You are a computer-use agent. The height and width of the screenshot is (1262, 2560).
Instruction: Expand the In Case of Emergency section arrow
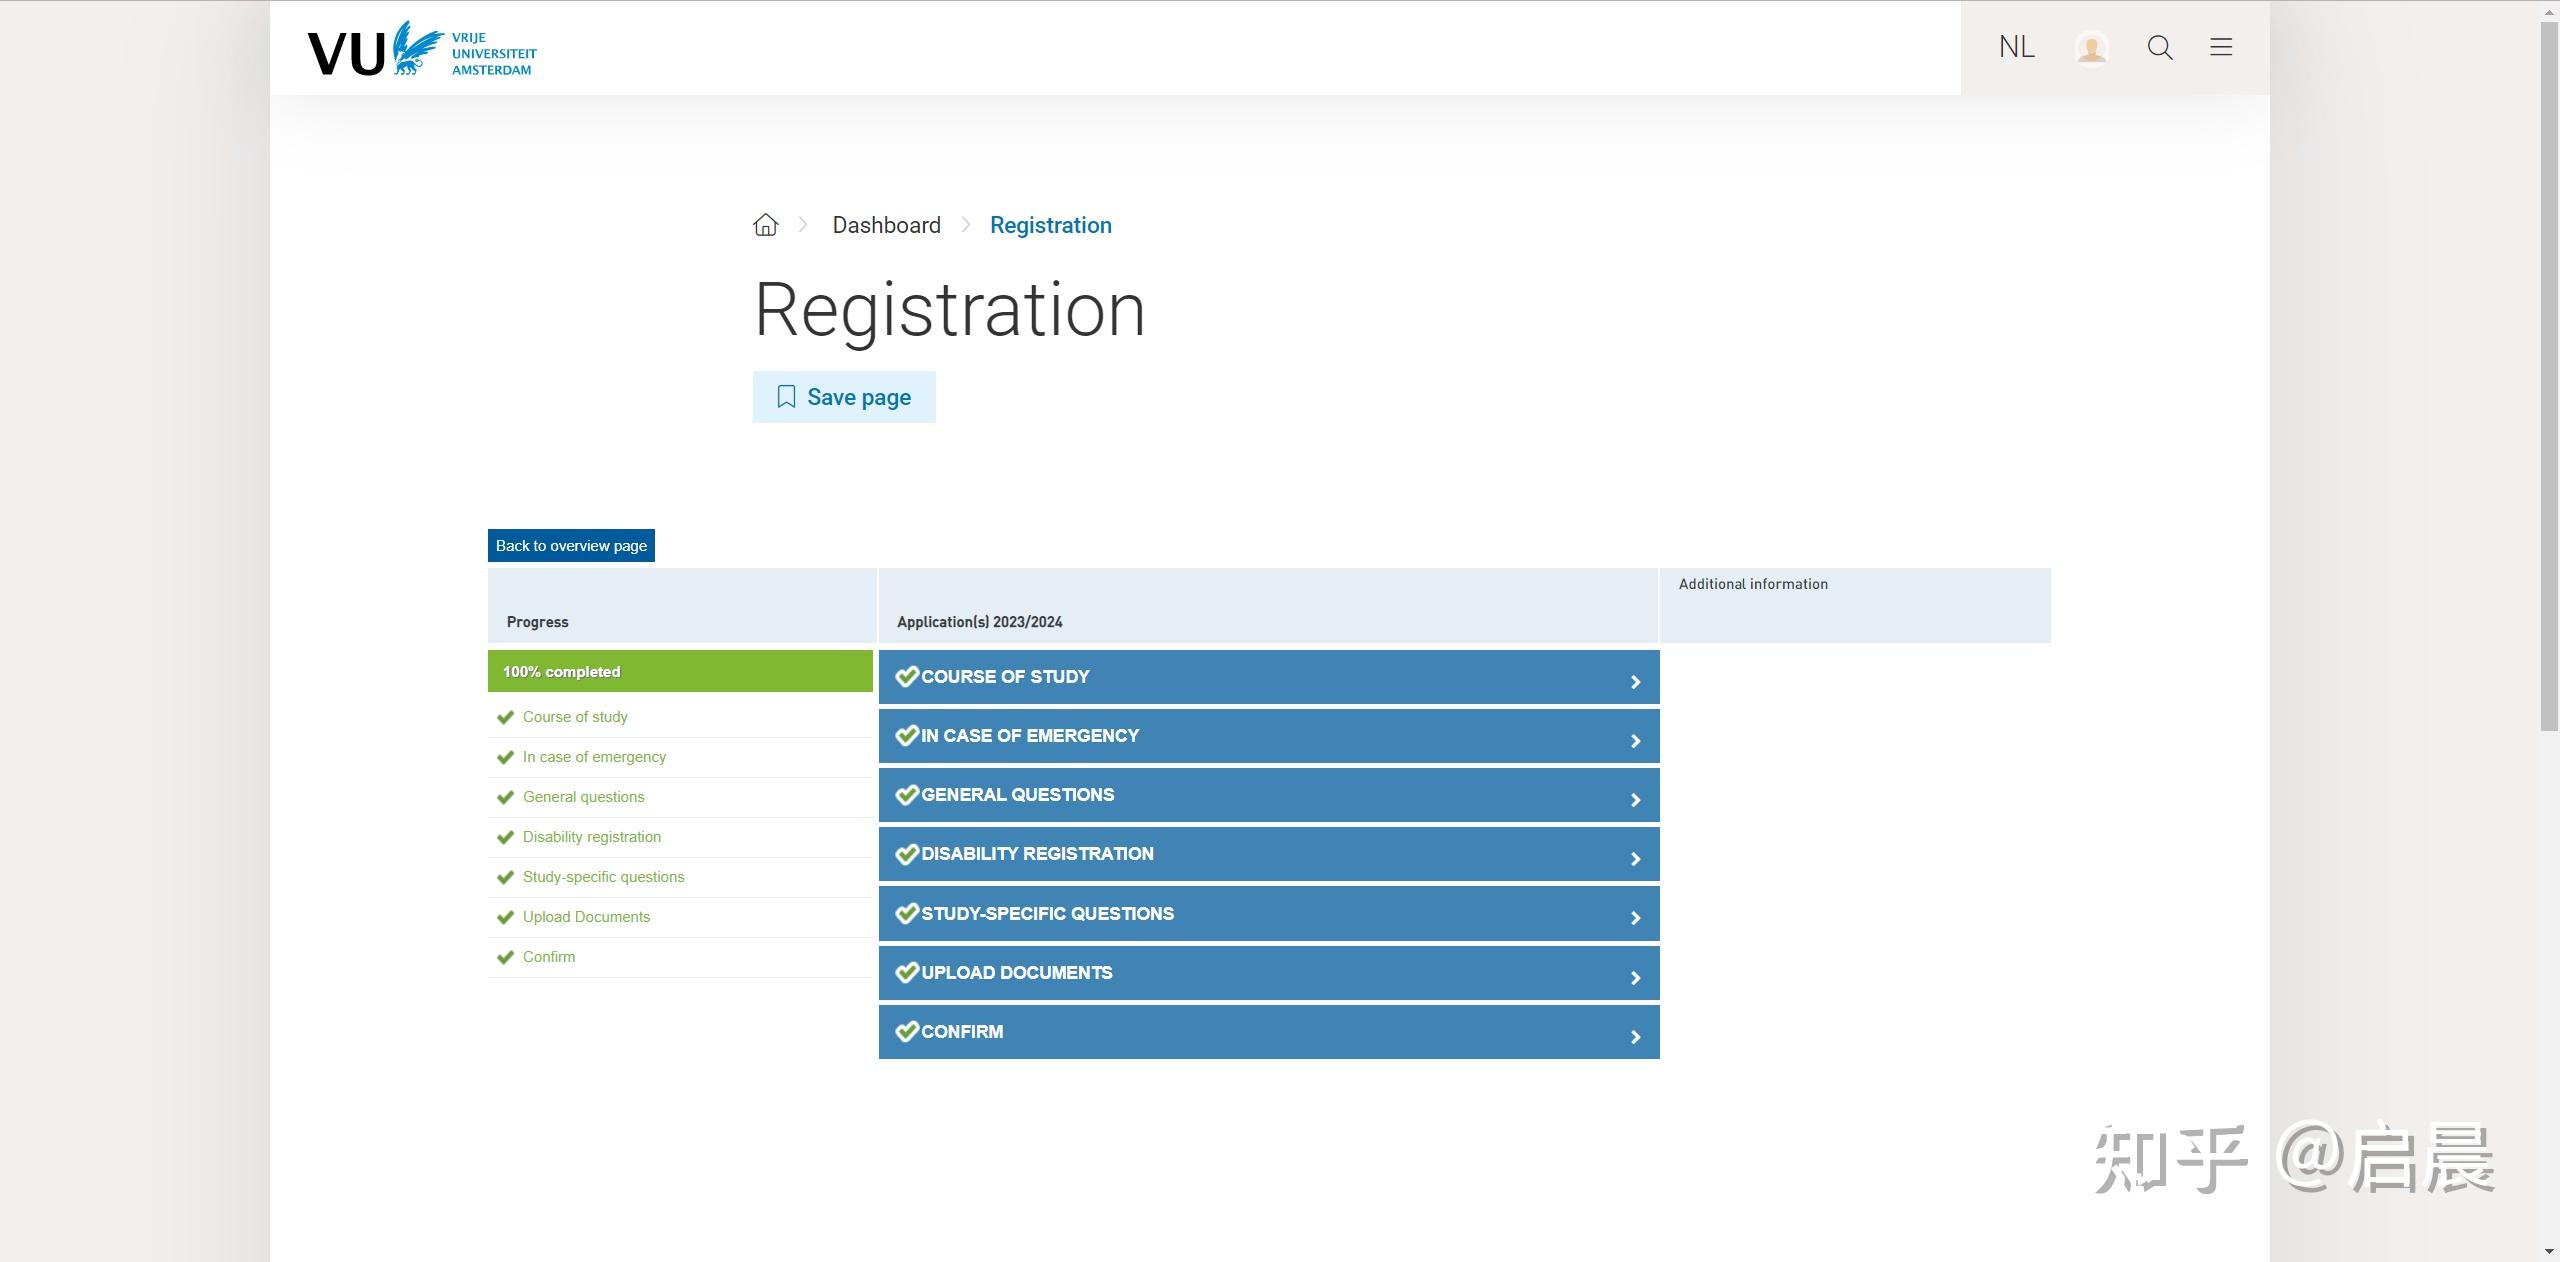tap(1635, 741)
